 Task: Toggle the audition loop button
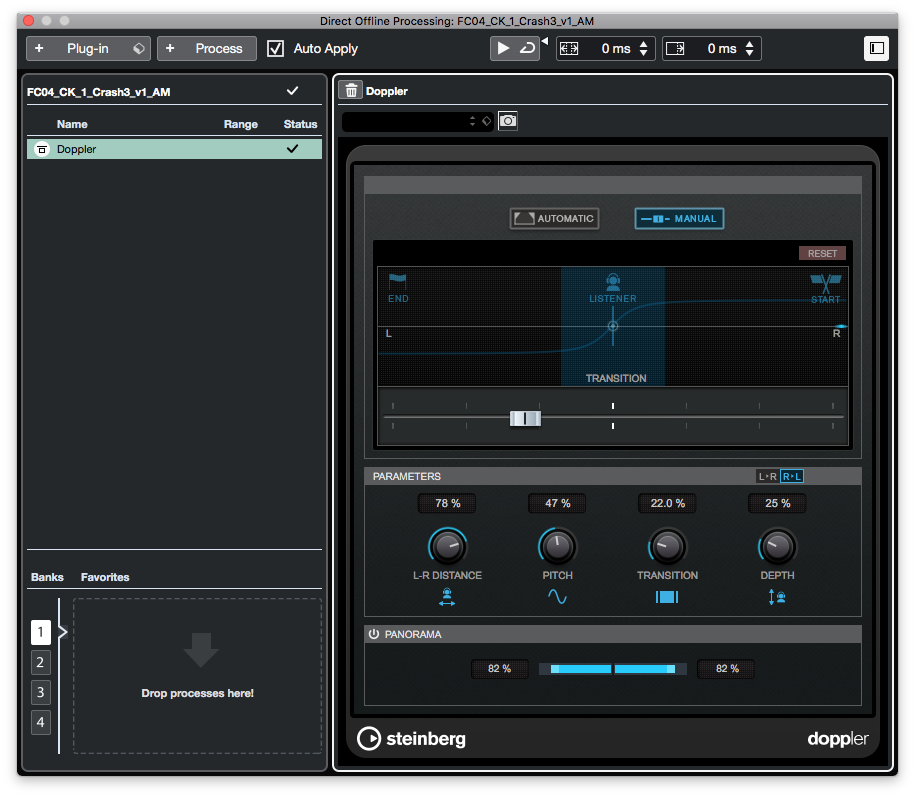(x=527, y=48)
